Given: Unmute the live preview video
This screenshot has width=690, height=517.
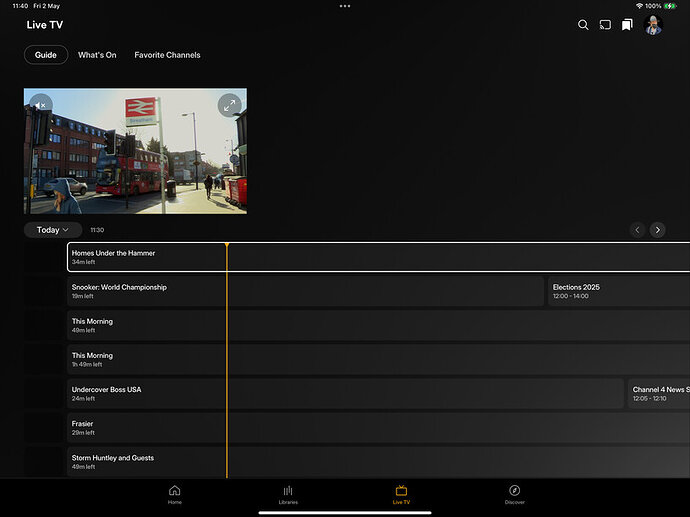Looking at the screenshot, I should [40, 105].
